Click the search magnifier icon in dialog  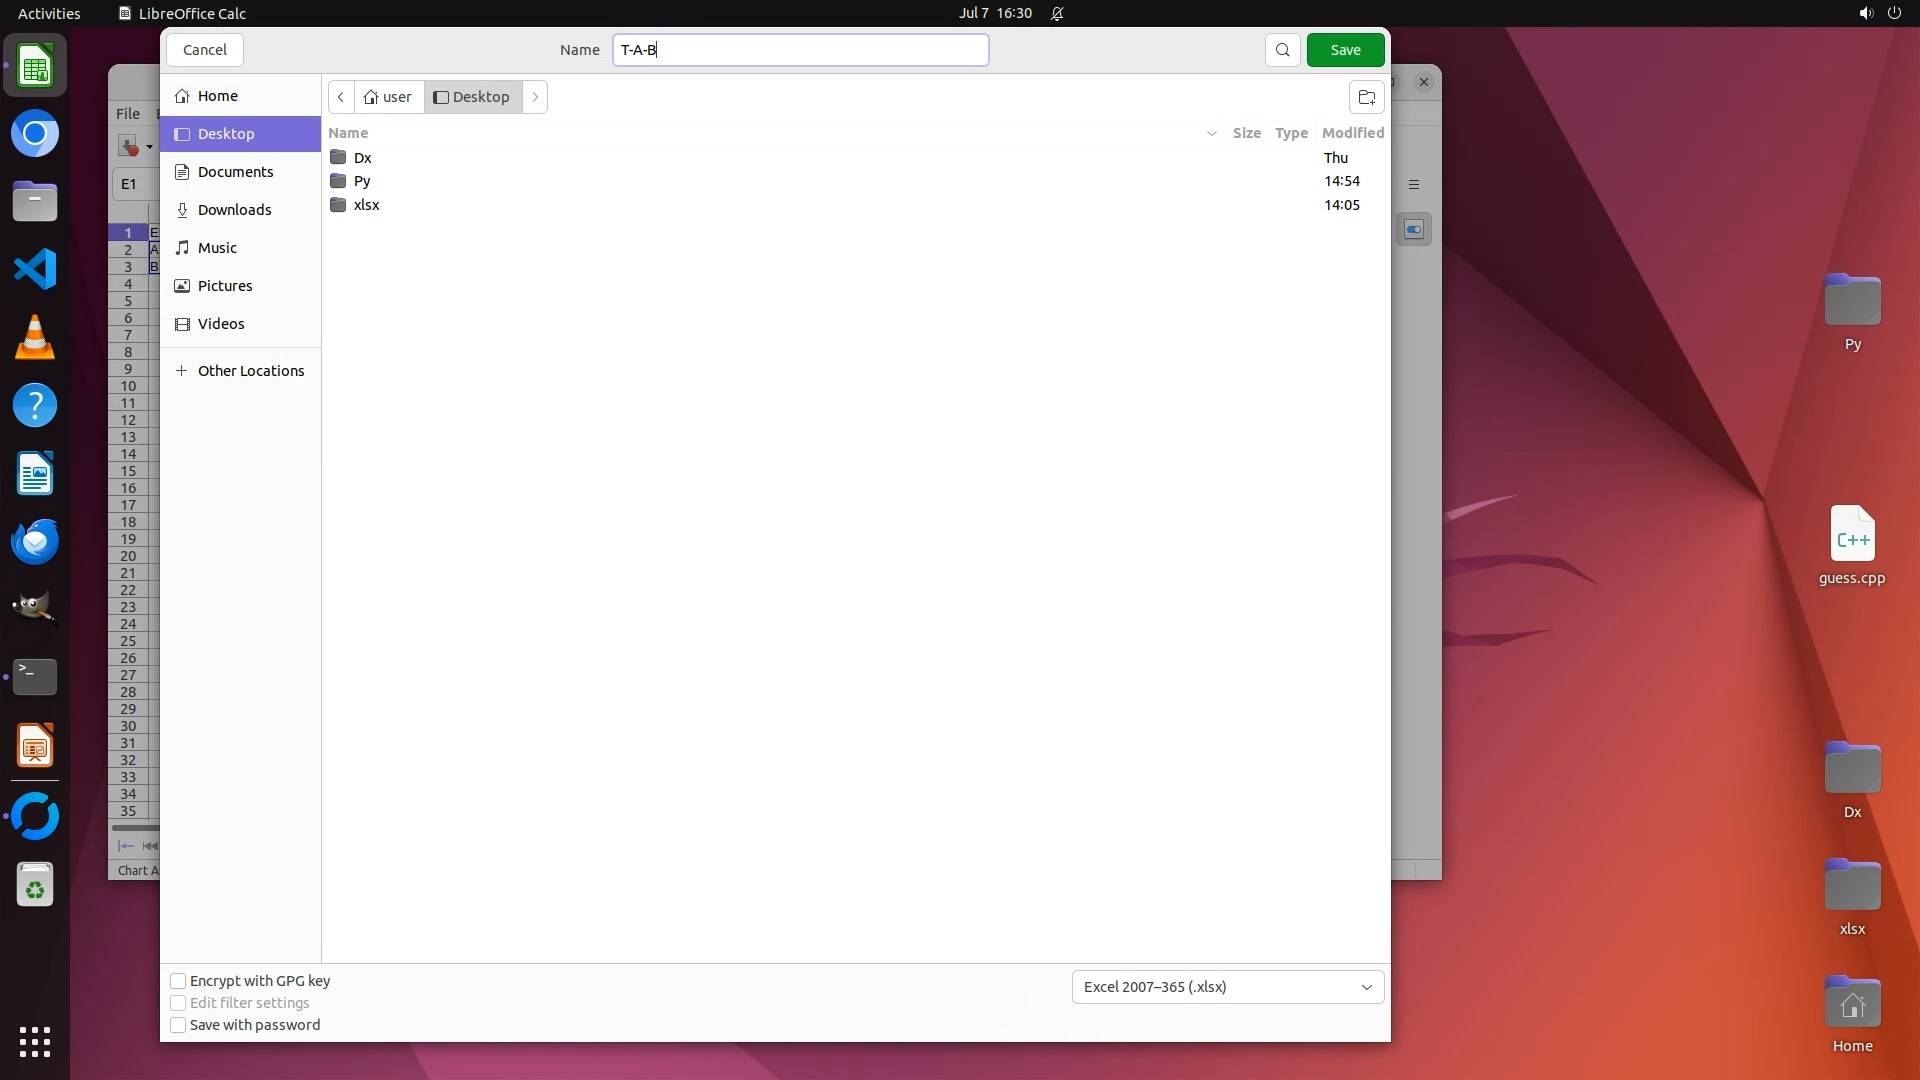[1282, 50]
